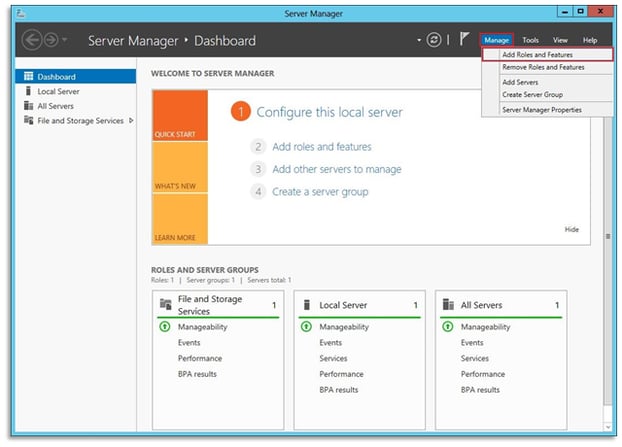This screenshot has width=622, height=447.
Task: Click File and Storage Services sidebar icon
Action: tap(28, 120)
